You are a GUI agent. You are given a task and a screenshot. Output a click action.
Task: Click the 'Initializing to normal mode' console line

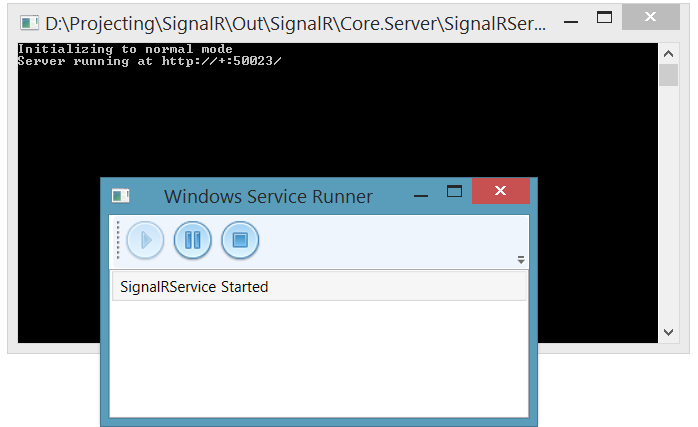click(125, 49)
